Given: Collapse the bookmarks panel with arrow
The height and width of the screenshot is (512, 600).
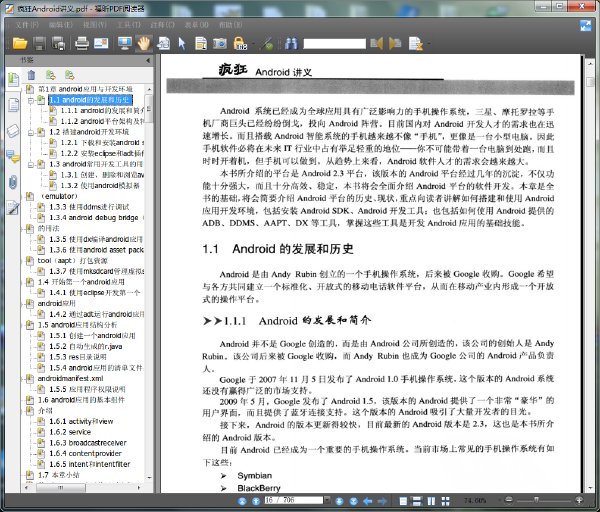Looking at the screenshot, I should [148, 60].
